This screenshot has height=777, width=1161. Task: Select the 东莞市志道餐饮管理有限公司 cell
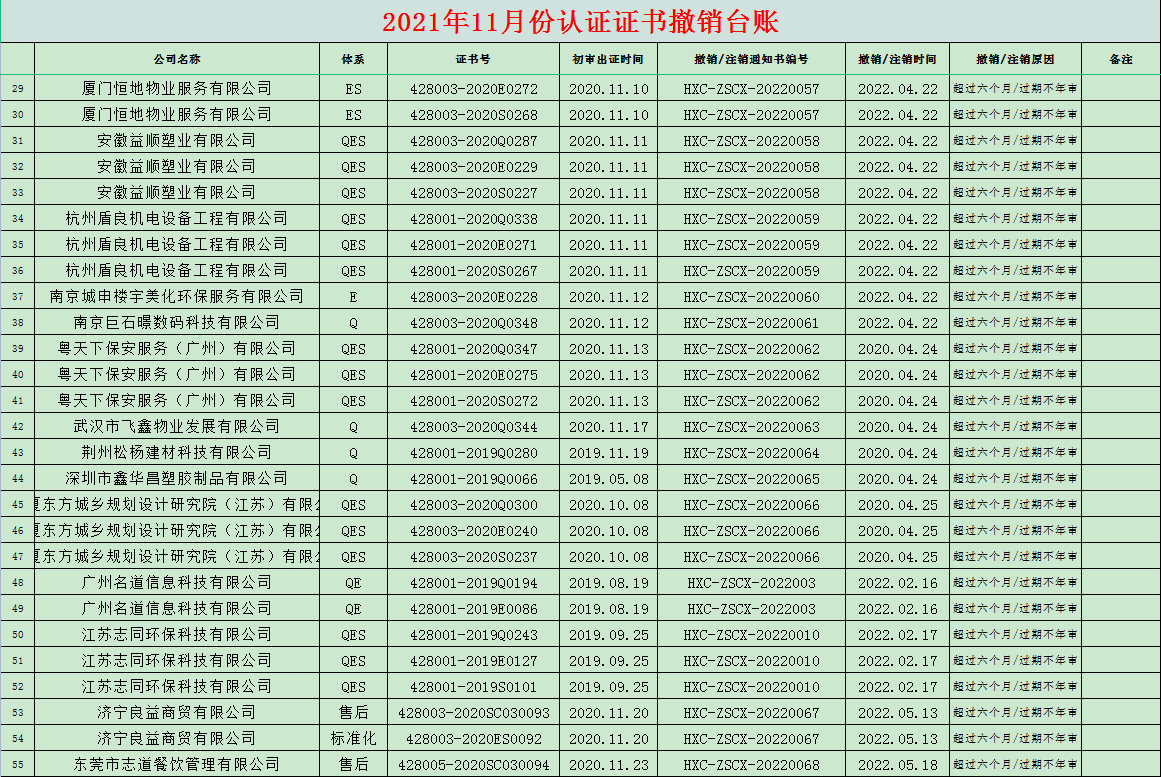pos(177,765)
